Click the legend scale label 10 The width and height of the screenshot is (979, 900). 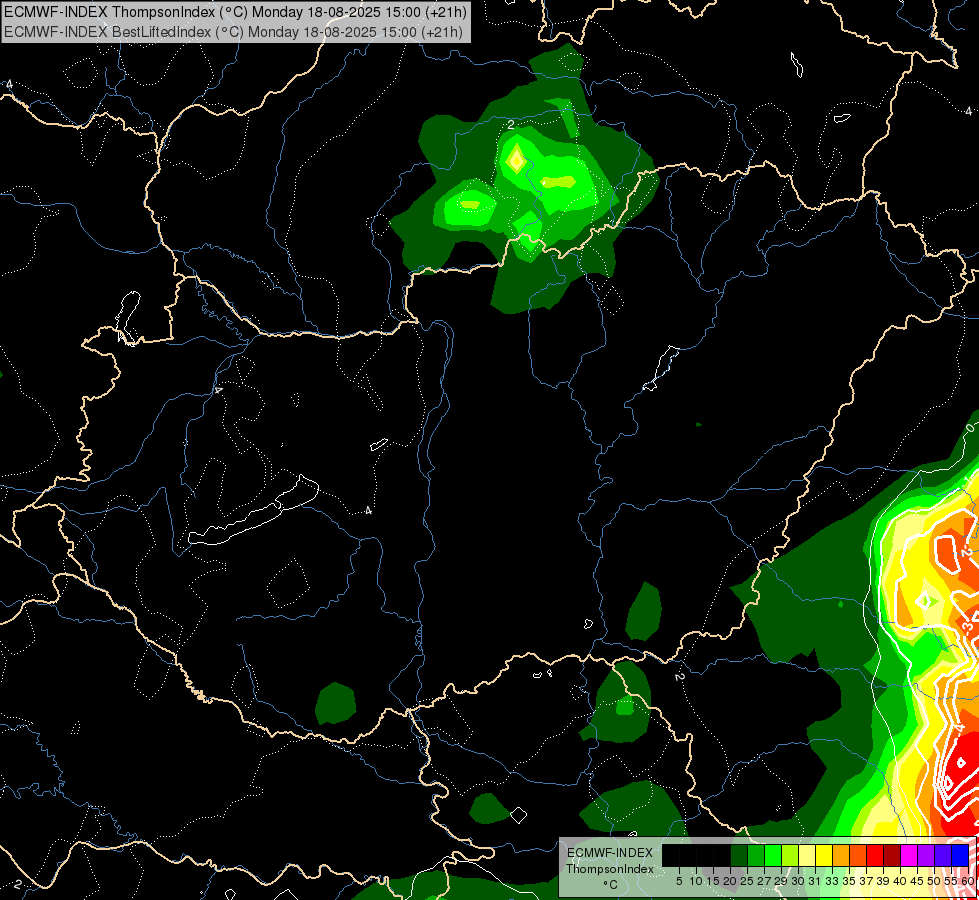[x=696, y=881]
